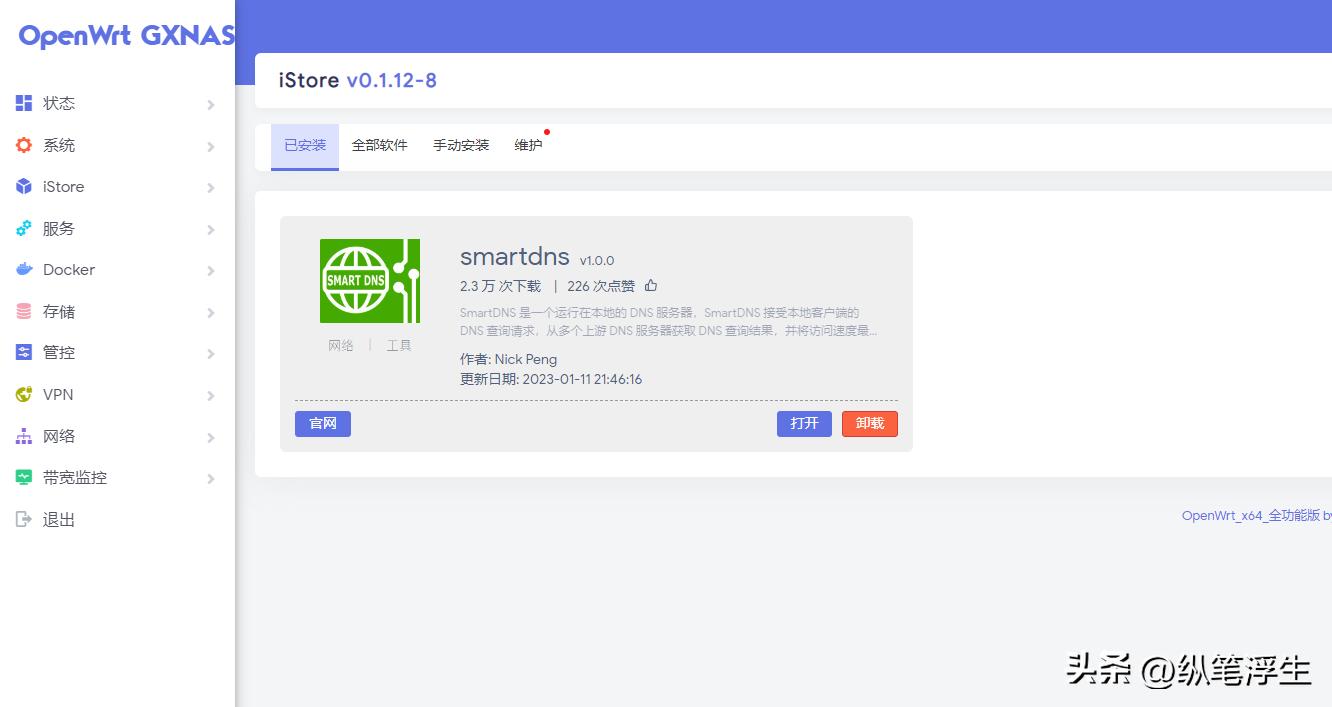This screenshot has height=707, width=1332.
Task: Click the 卸载 uninstall button
Action: 869,423
